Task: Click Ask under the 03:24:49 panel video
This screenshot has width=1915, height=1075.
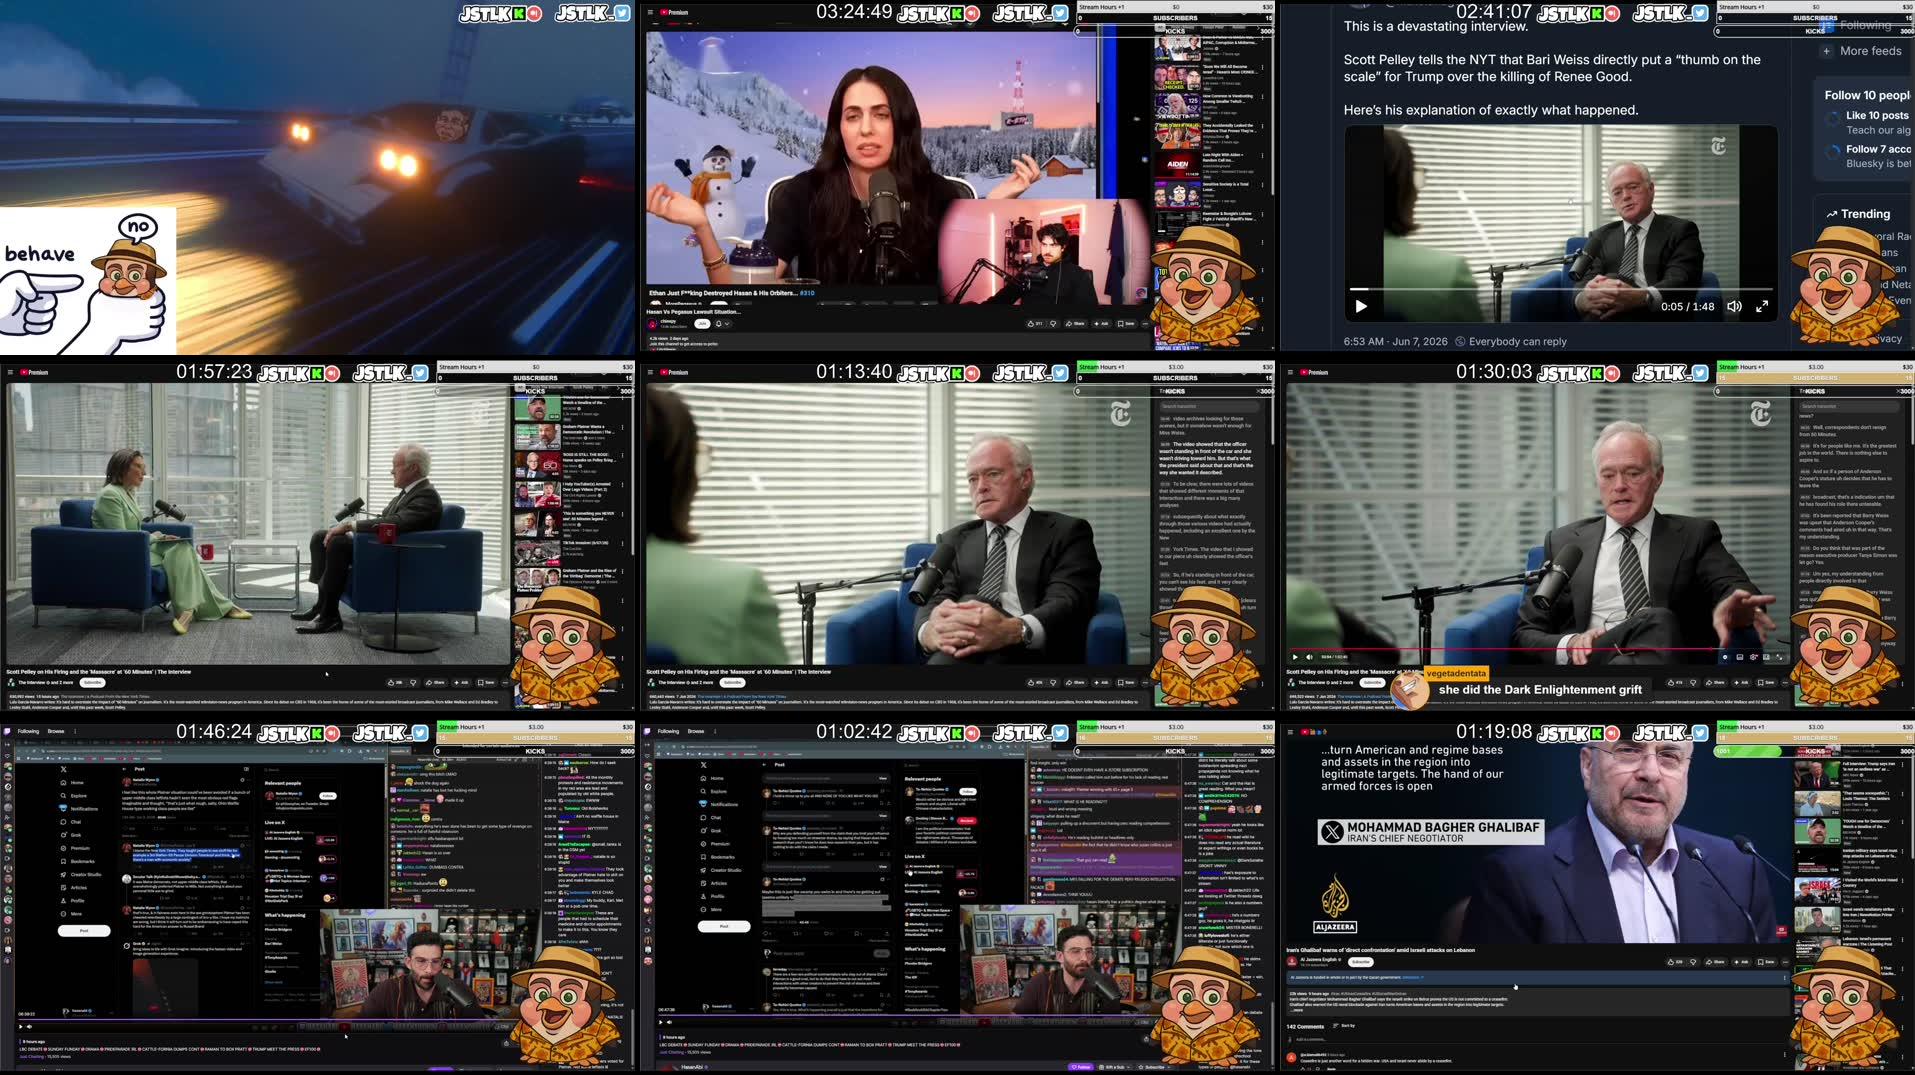Action: (1101, 324)
